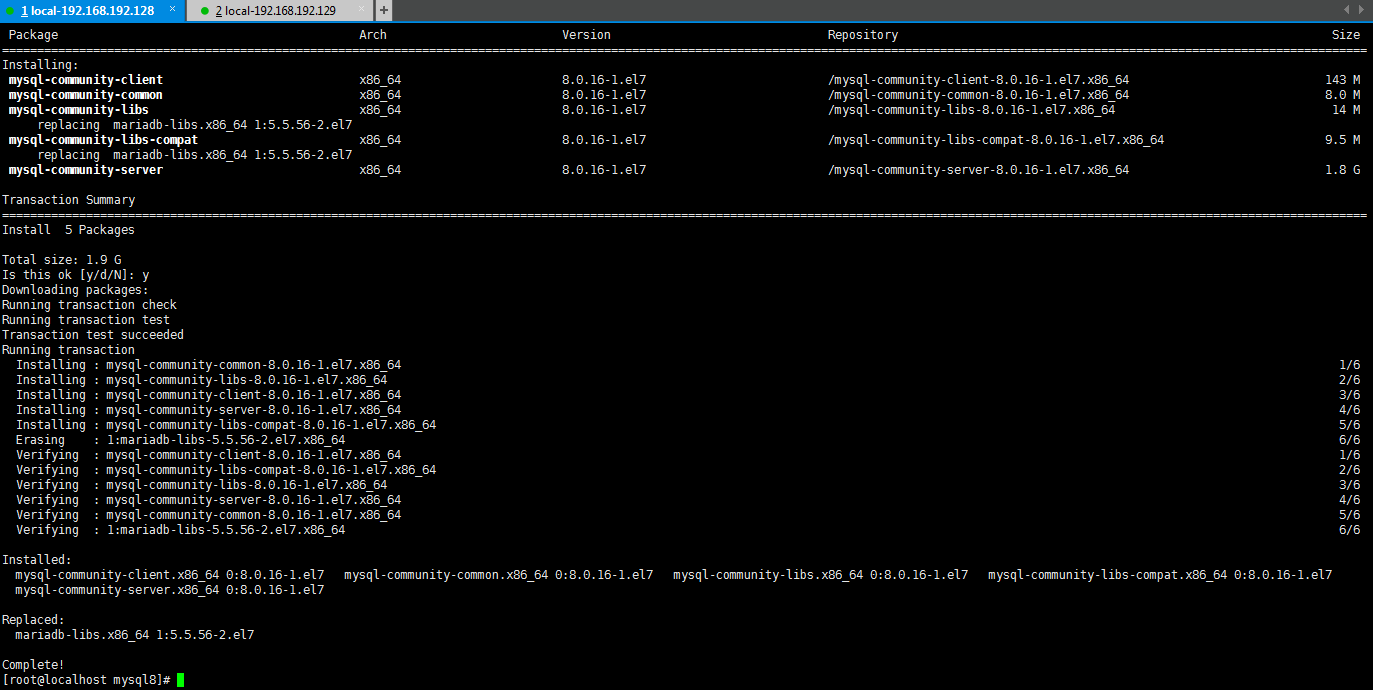Click the "Version" column header
This screenshot has width=1373, height=690.
coord(586,35)
